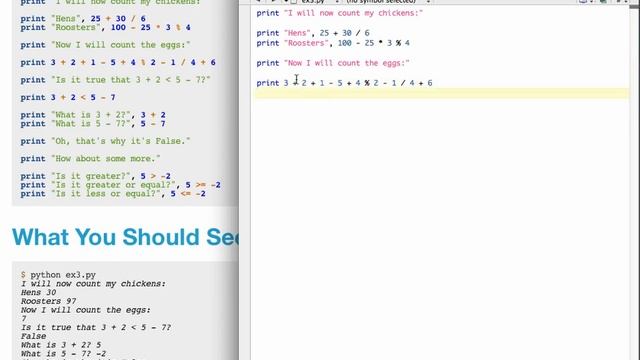Click web page code print "Is it true that 3 + 2 < 5 - 7?"
Viewport: 640px width, 360px height.
(x=116, y=80)
